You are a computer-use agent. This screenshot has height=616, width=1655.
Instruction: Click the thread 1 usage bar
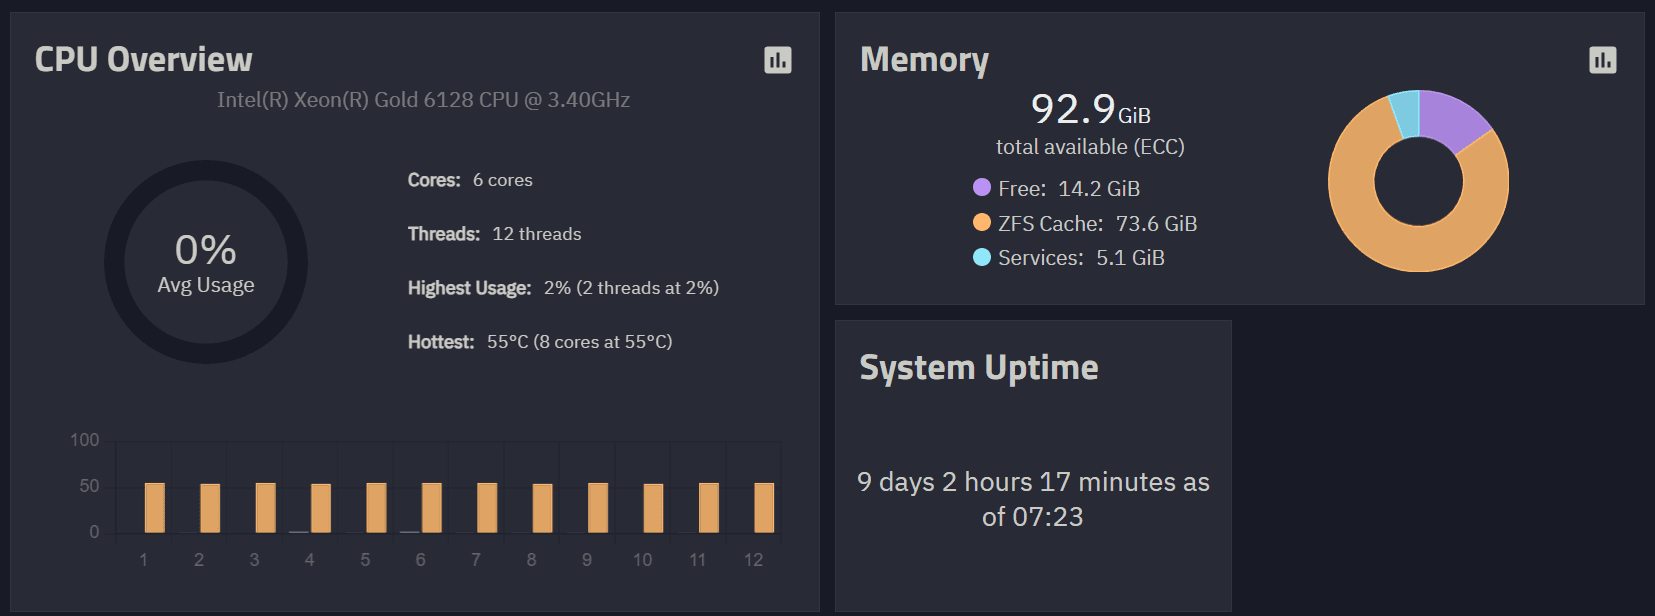155,508
